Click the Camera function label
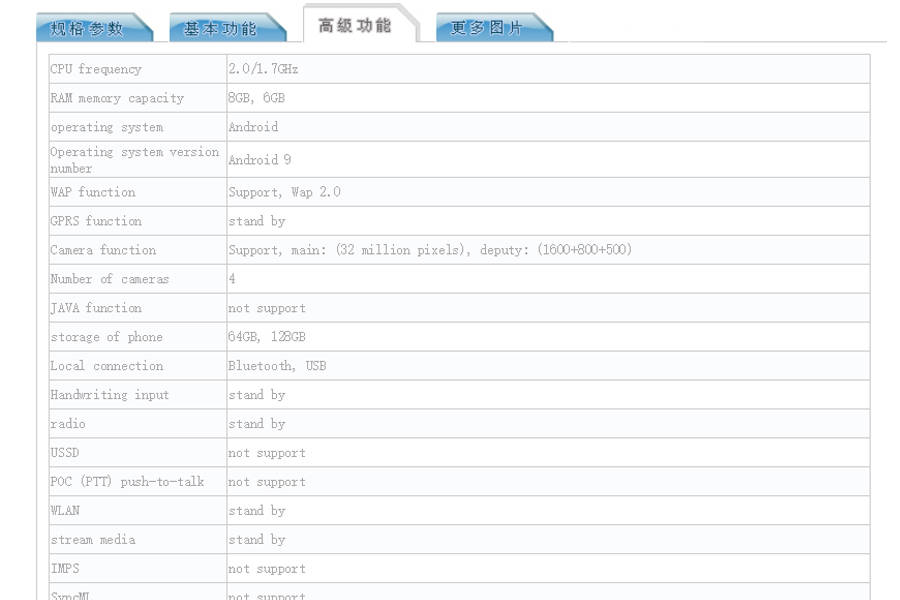 tap(103, 250)
